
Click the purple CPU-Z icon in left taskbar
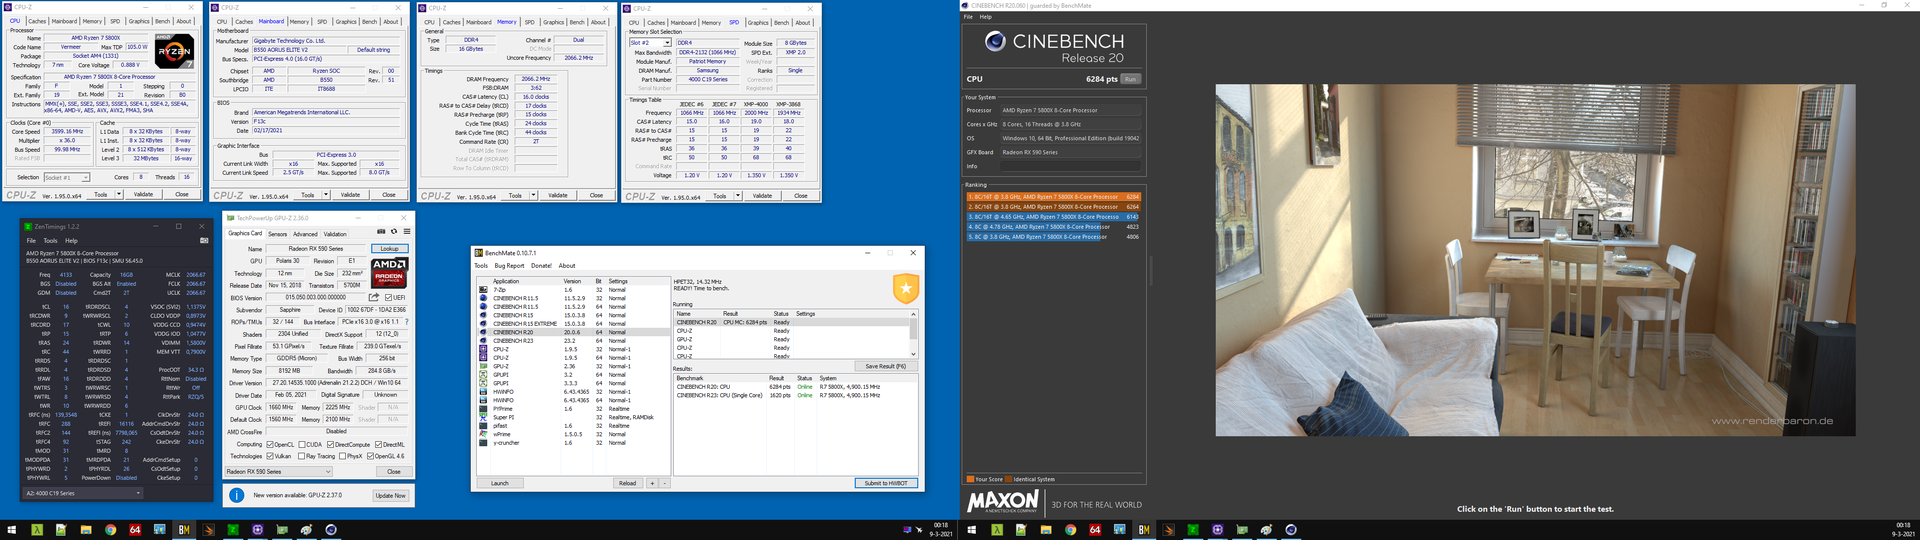257,530
